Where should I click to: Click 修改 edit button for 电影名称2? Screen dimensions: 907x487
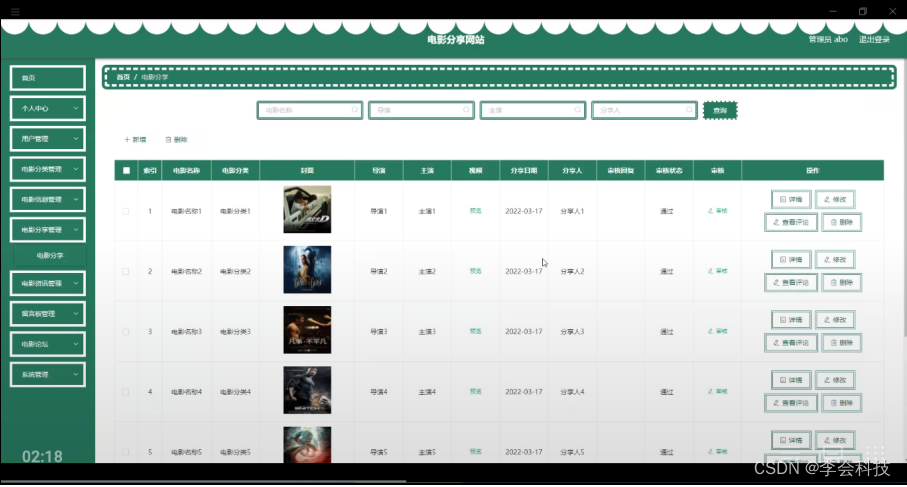tap(835, 260)
